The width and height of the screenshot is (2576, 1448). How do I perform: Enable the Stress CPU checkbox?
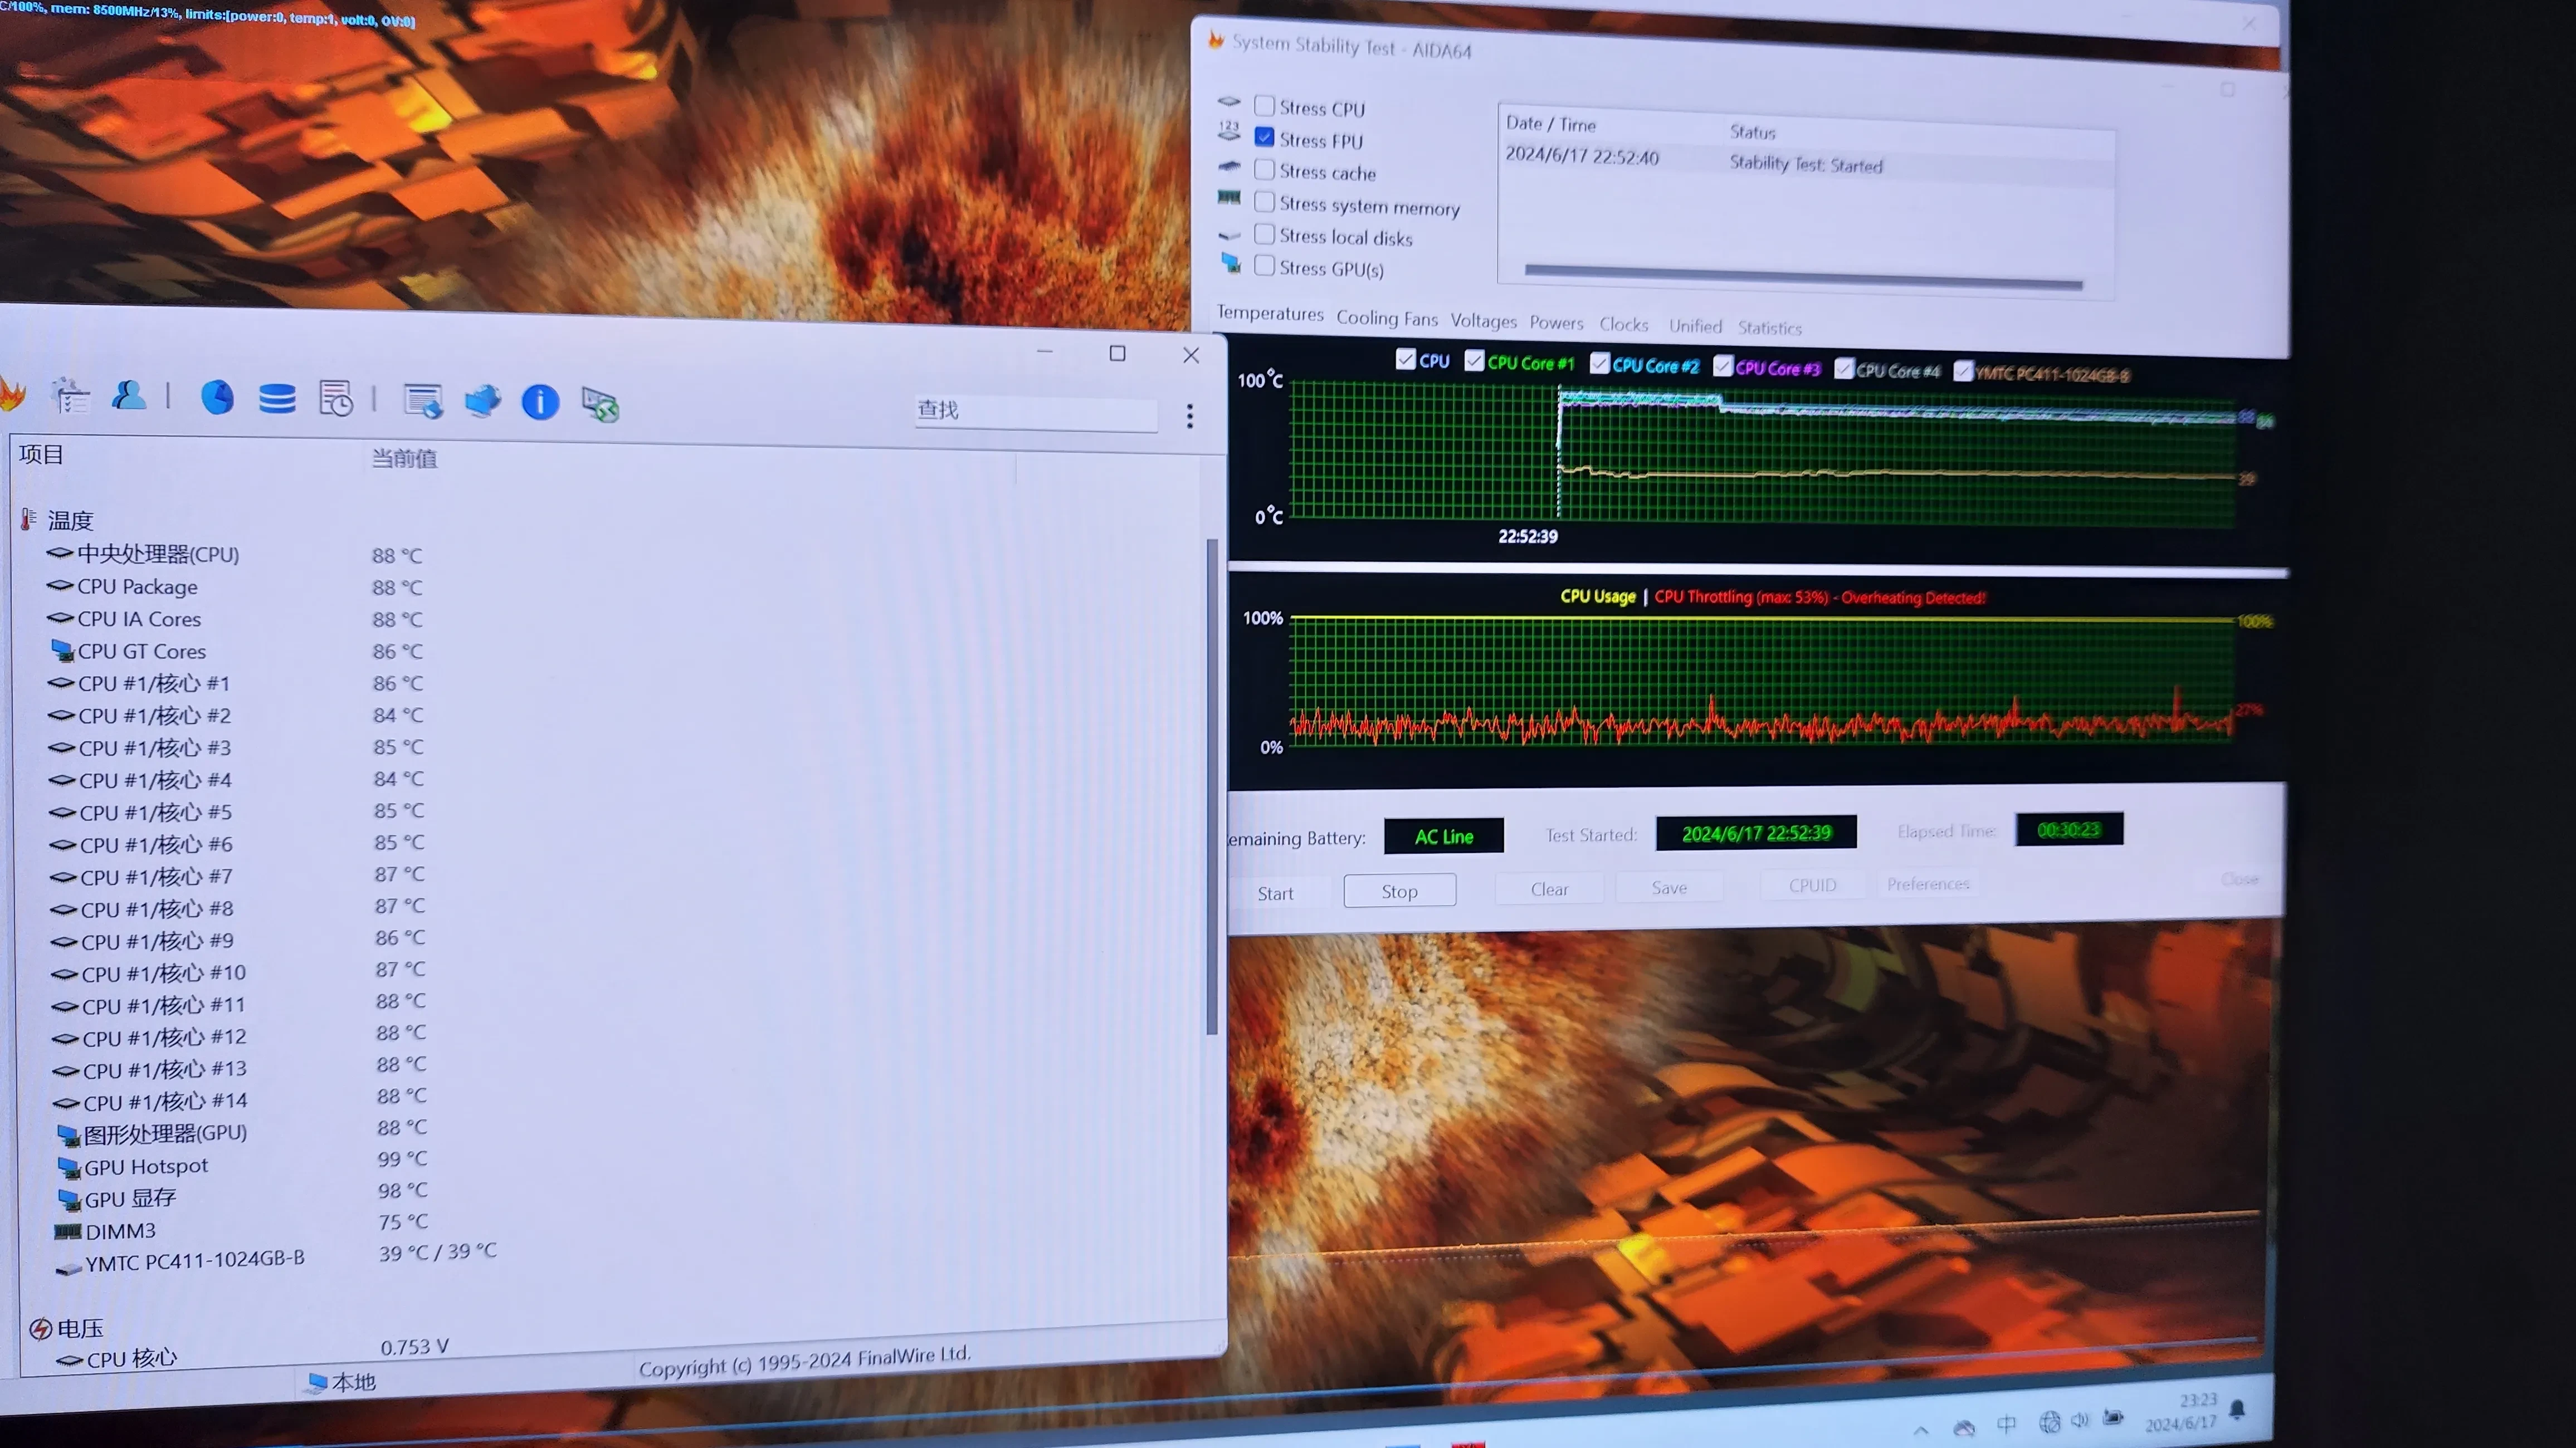pyautogui.click(x=1264, y=105)
